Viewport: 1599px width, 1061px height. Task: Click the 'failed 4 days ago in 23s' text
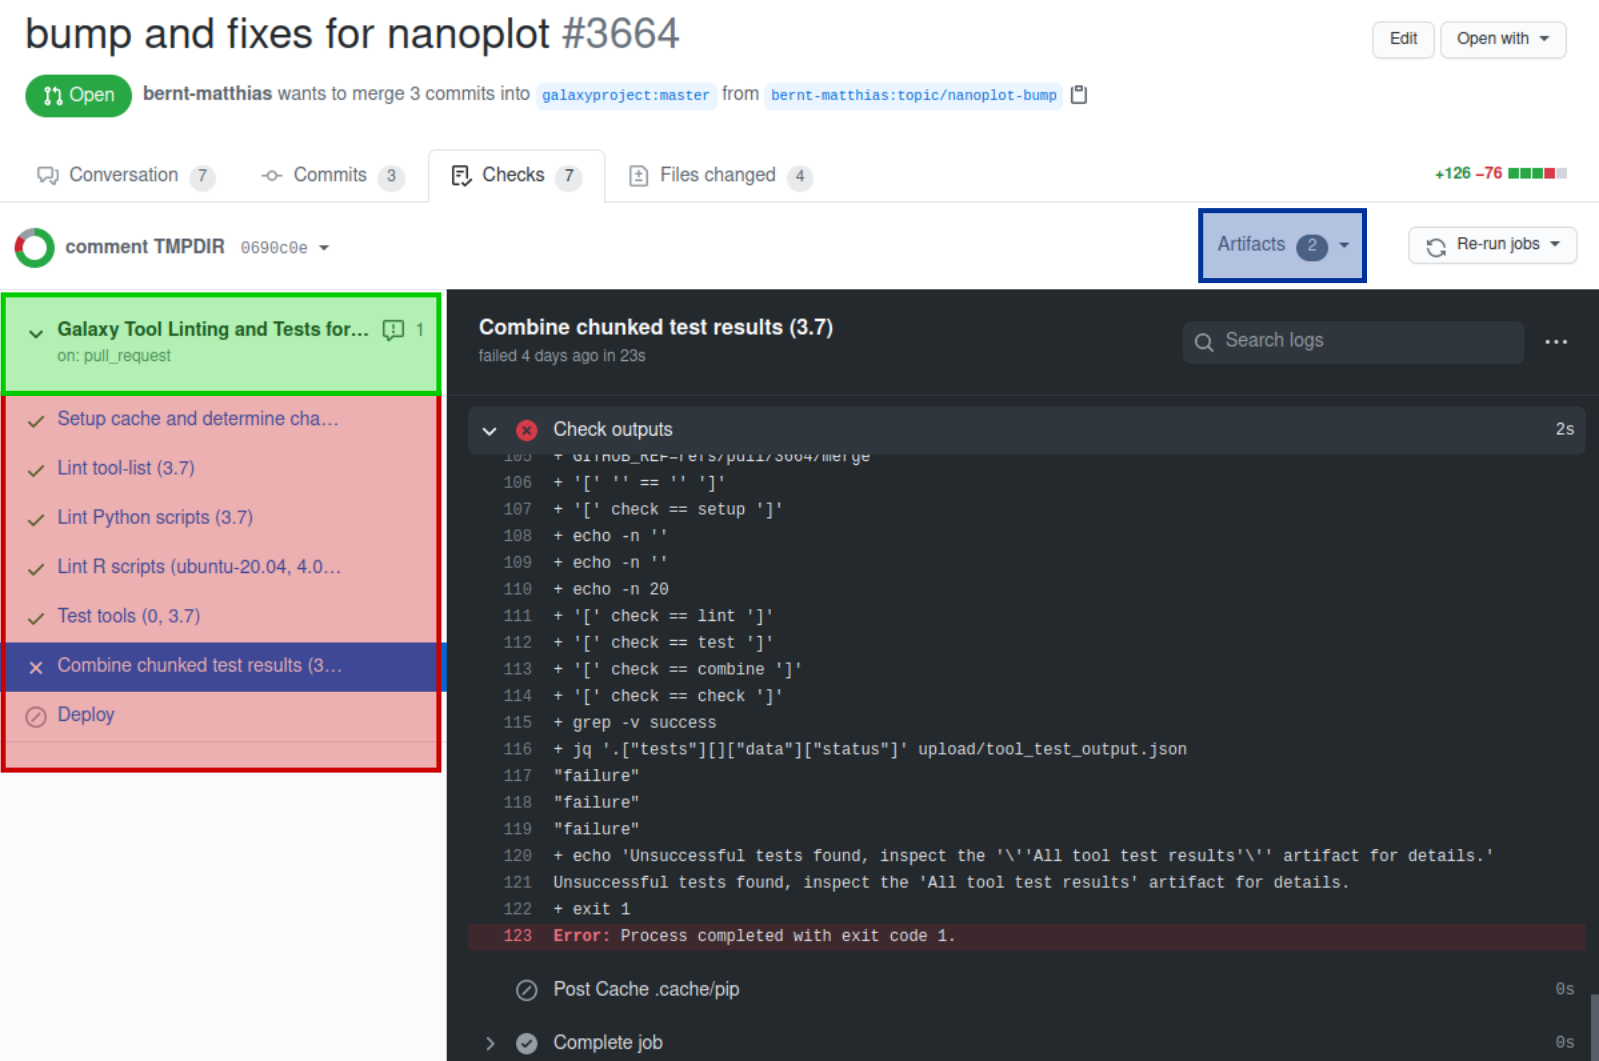(562, 356)
